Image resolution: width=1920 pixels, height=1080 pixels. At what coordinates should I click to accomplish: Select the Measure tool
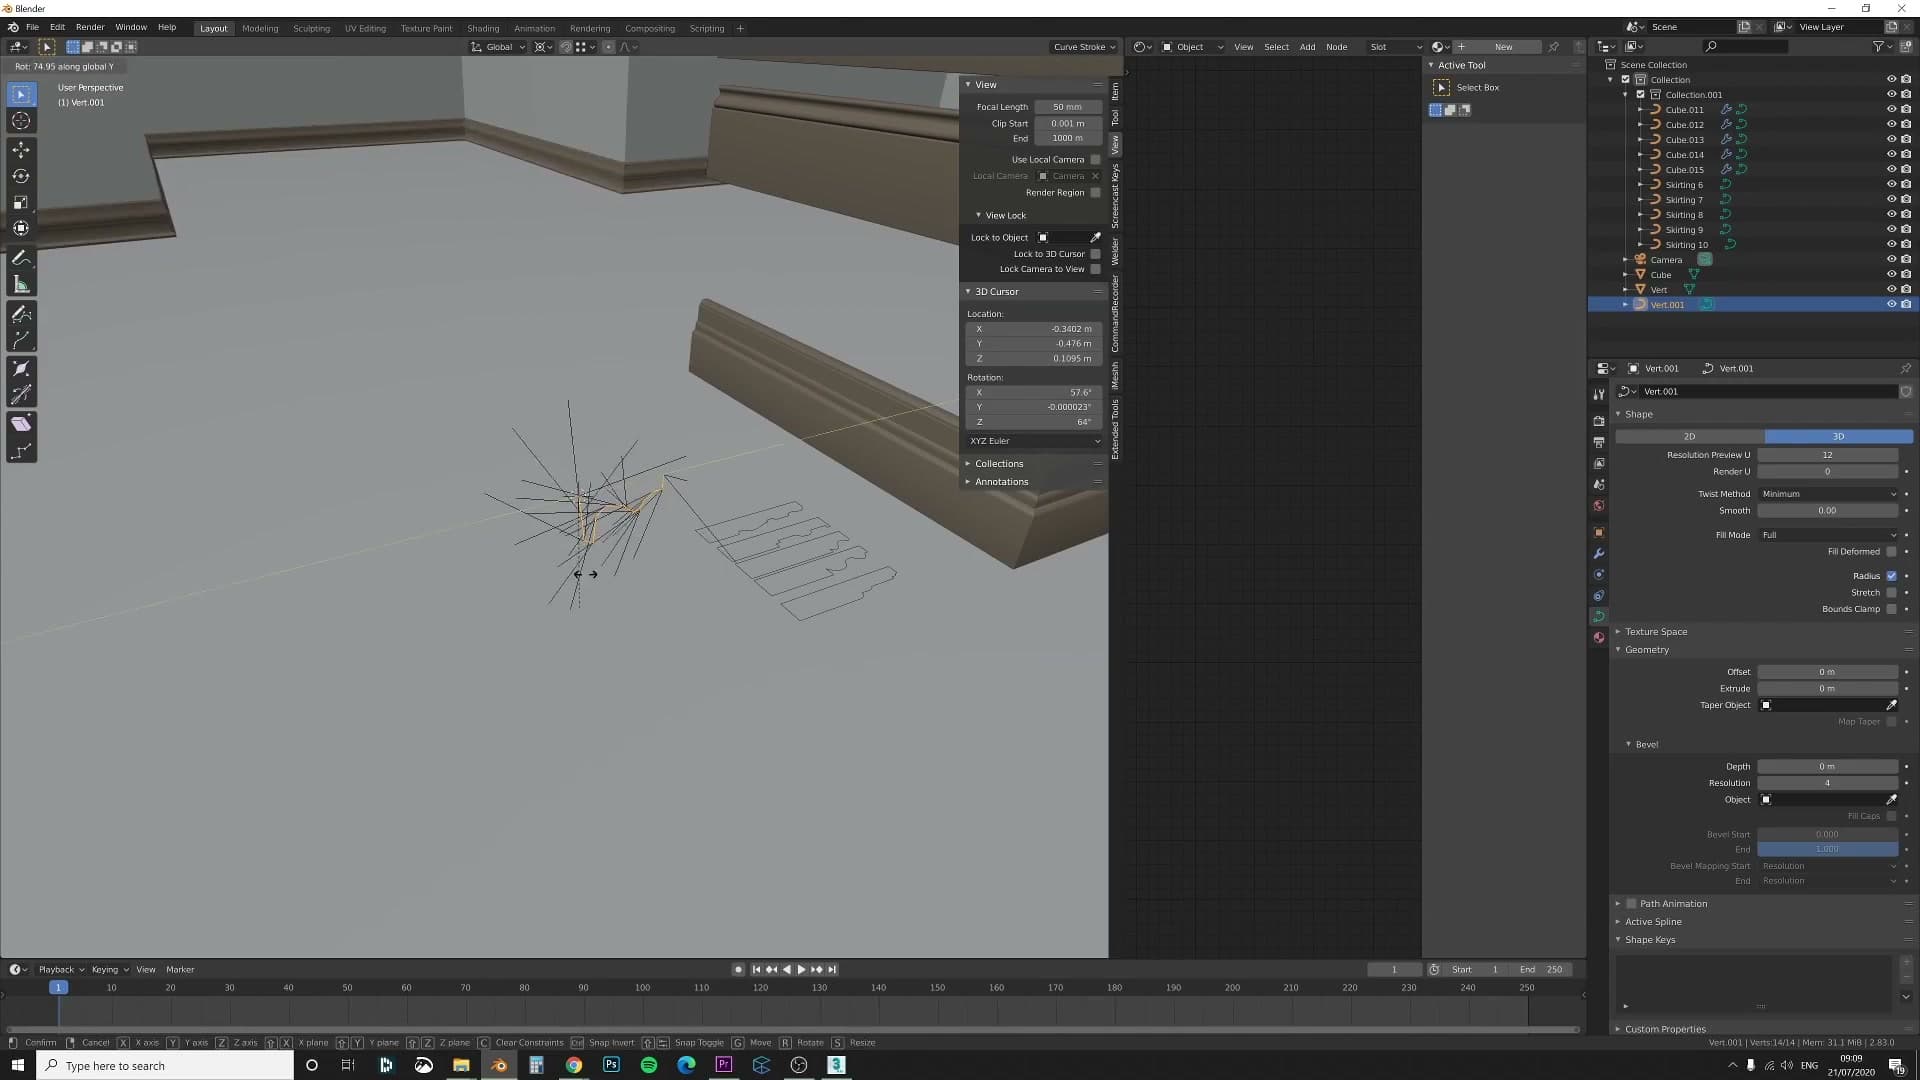coord(21,285)
